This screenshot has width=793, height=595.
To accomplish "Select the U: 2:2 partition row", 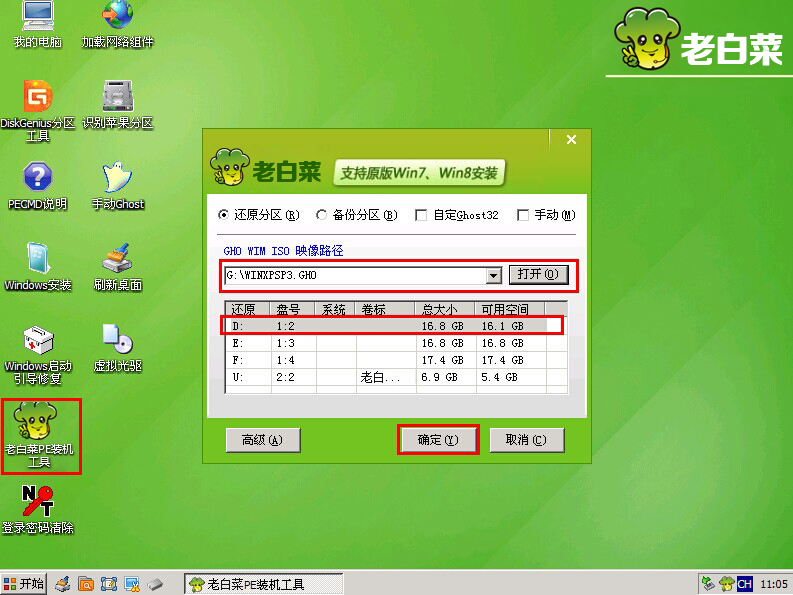I will pos(396,377).
